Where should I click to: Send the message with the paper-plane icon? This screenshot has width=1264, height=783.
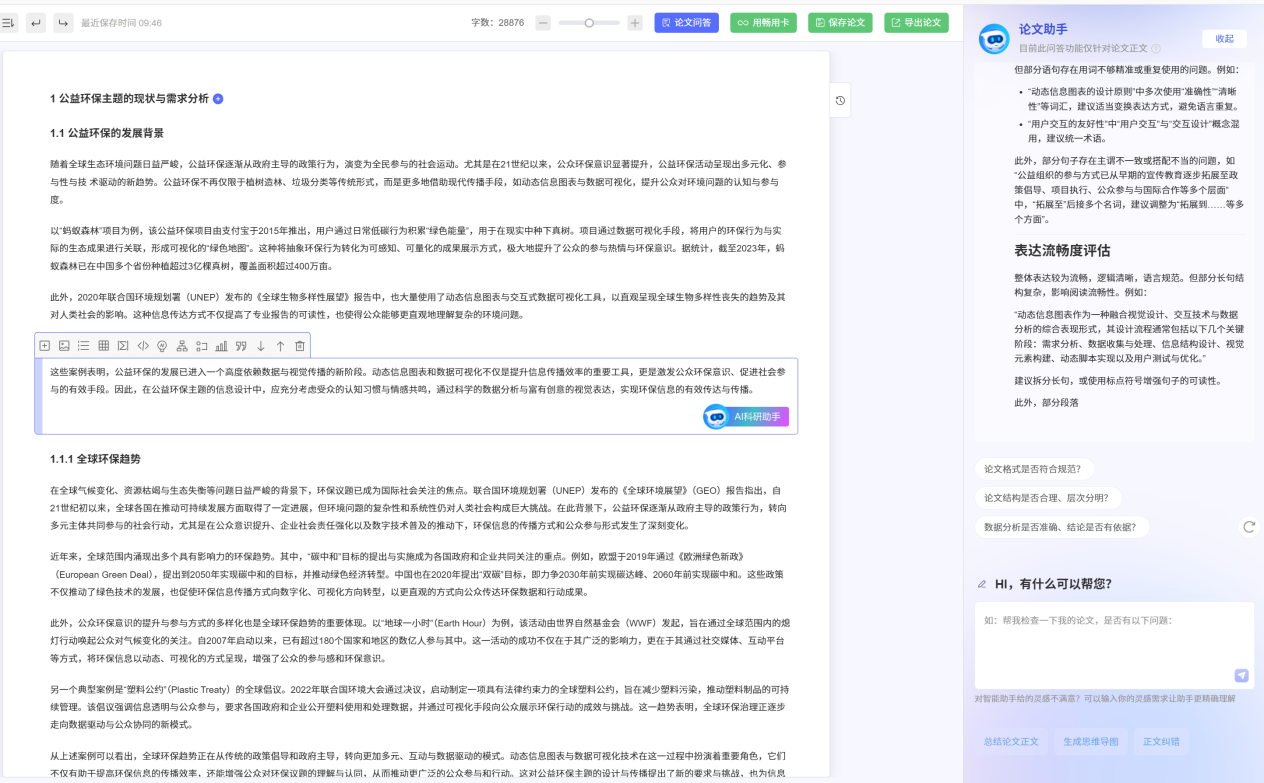click(x=1241, y=675)
